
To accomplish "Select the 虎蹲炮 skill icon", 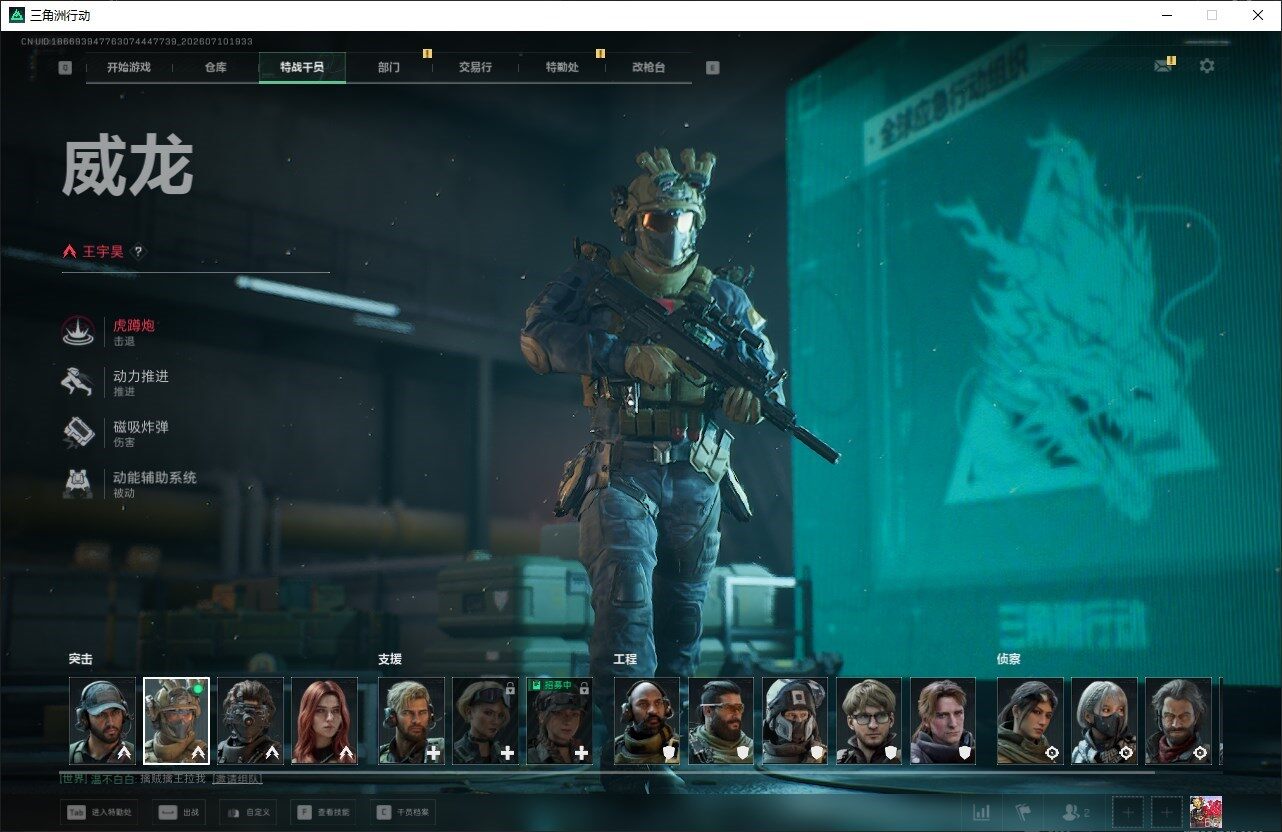I will [x=78, y=332].
